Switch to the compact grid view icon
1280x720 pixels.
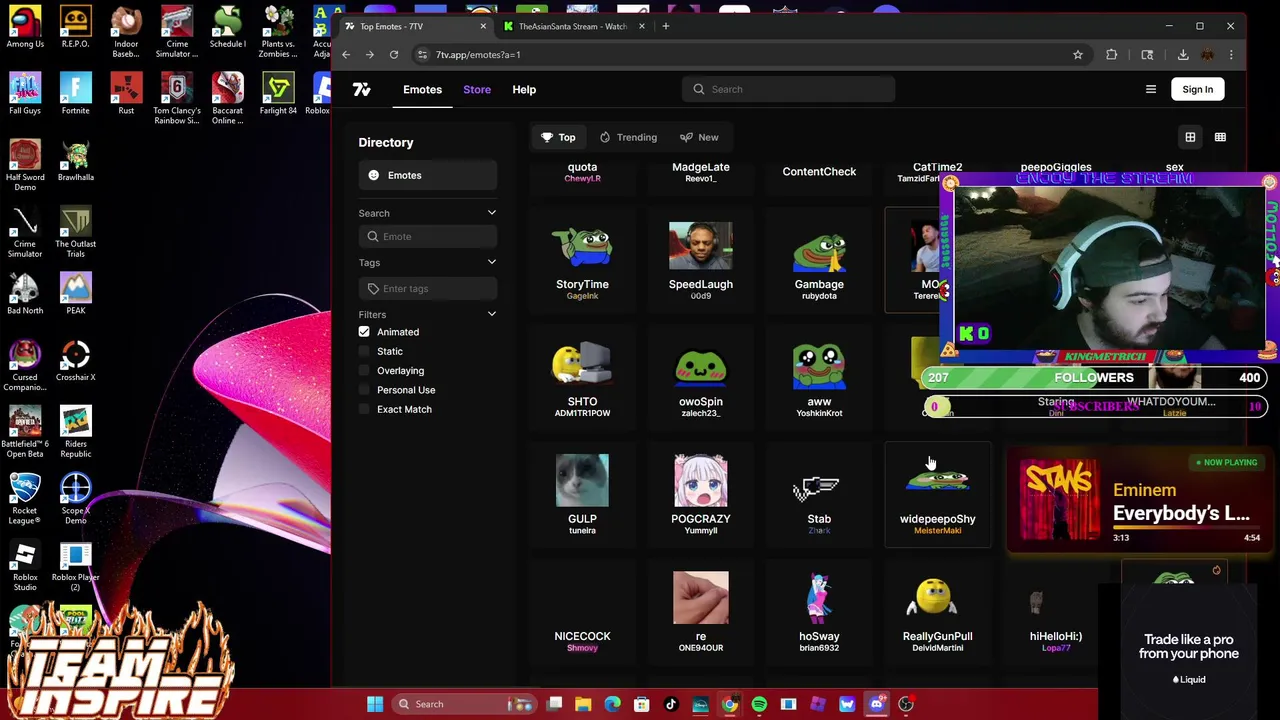coord(1220,137)
